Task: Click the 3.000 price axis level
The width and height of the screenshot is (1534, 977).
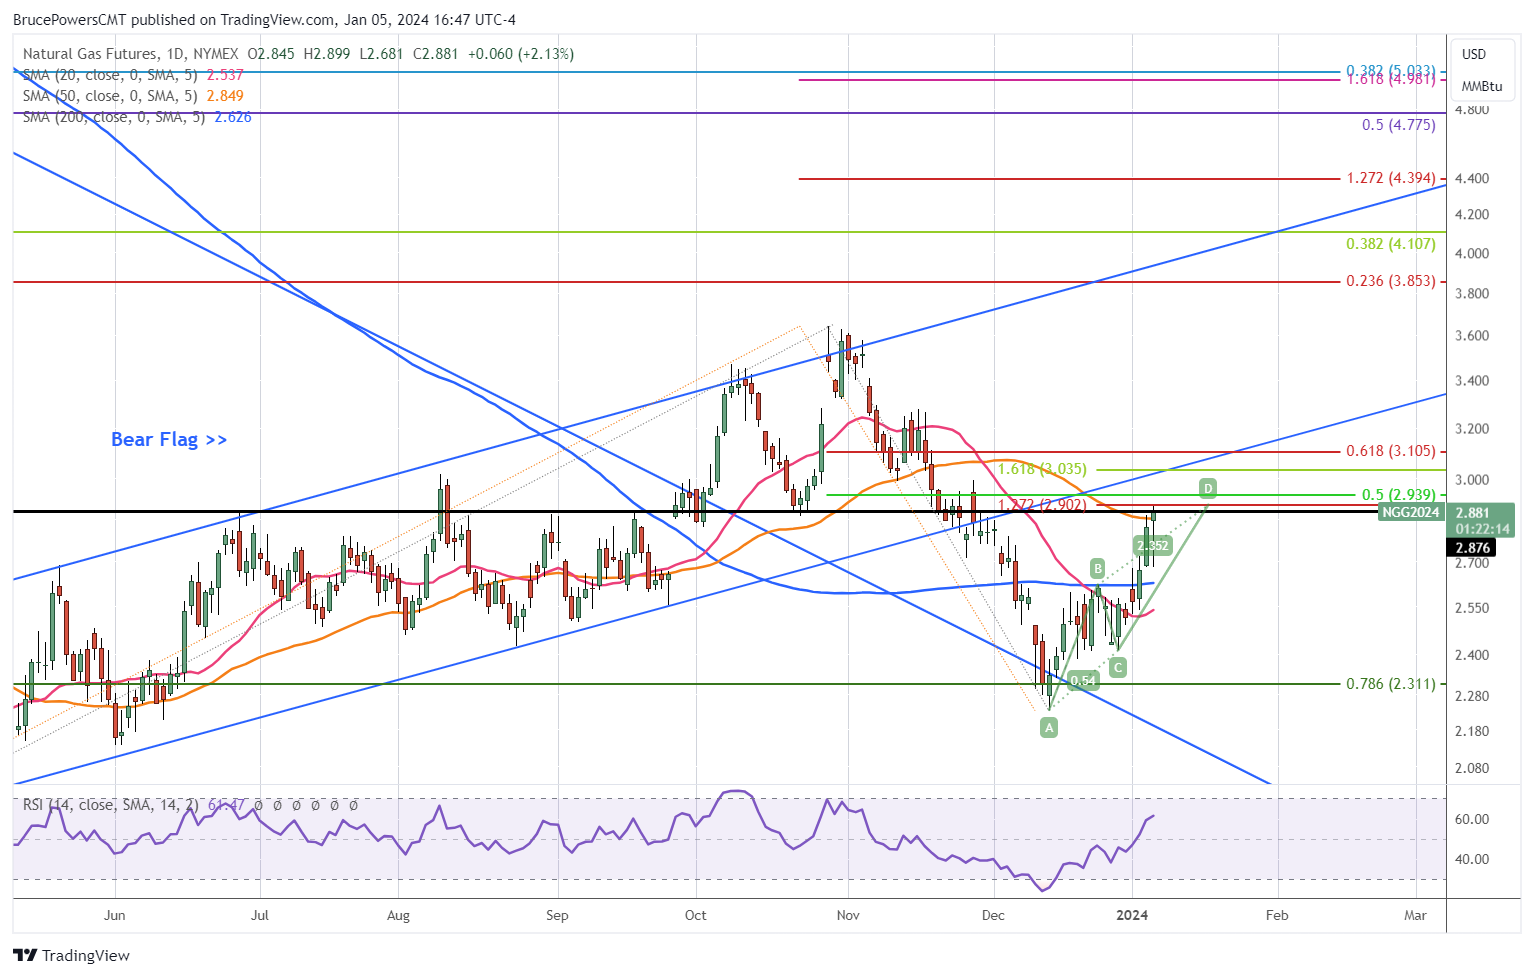Action: point(1472,480)
